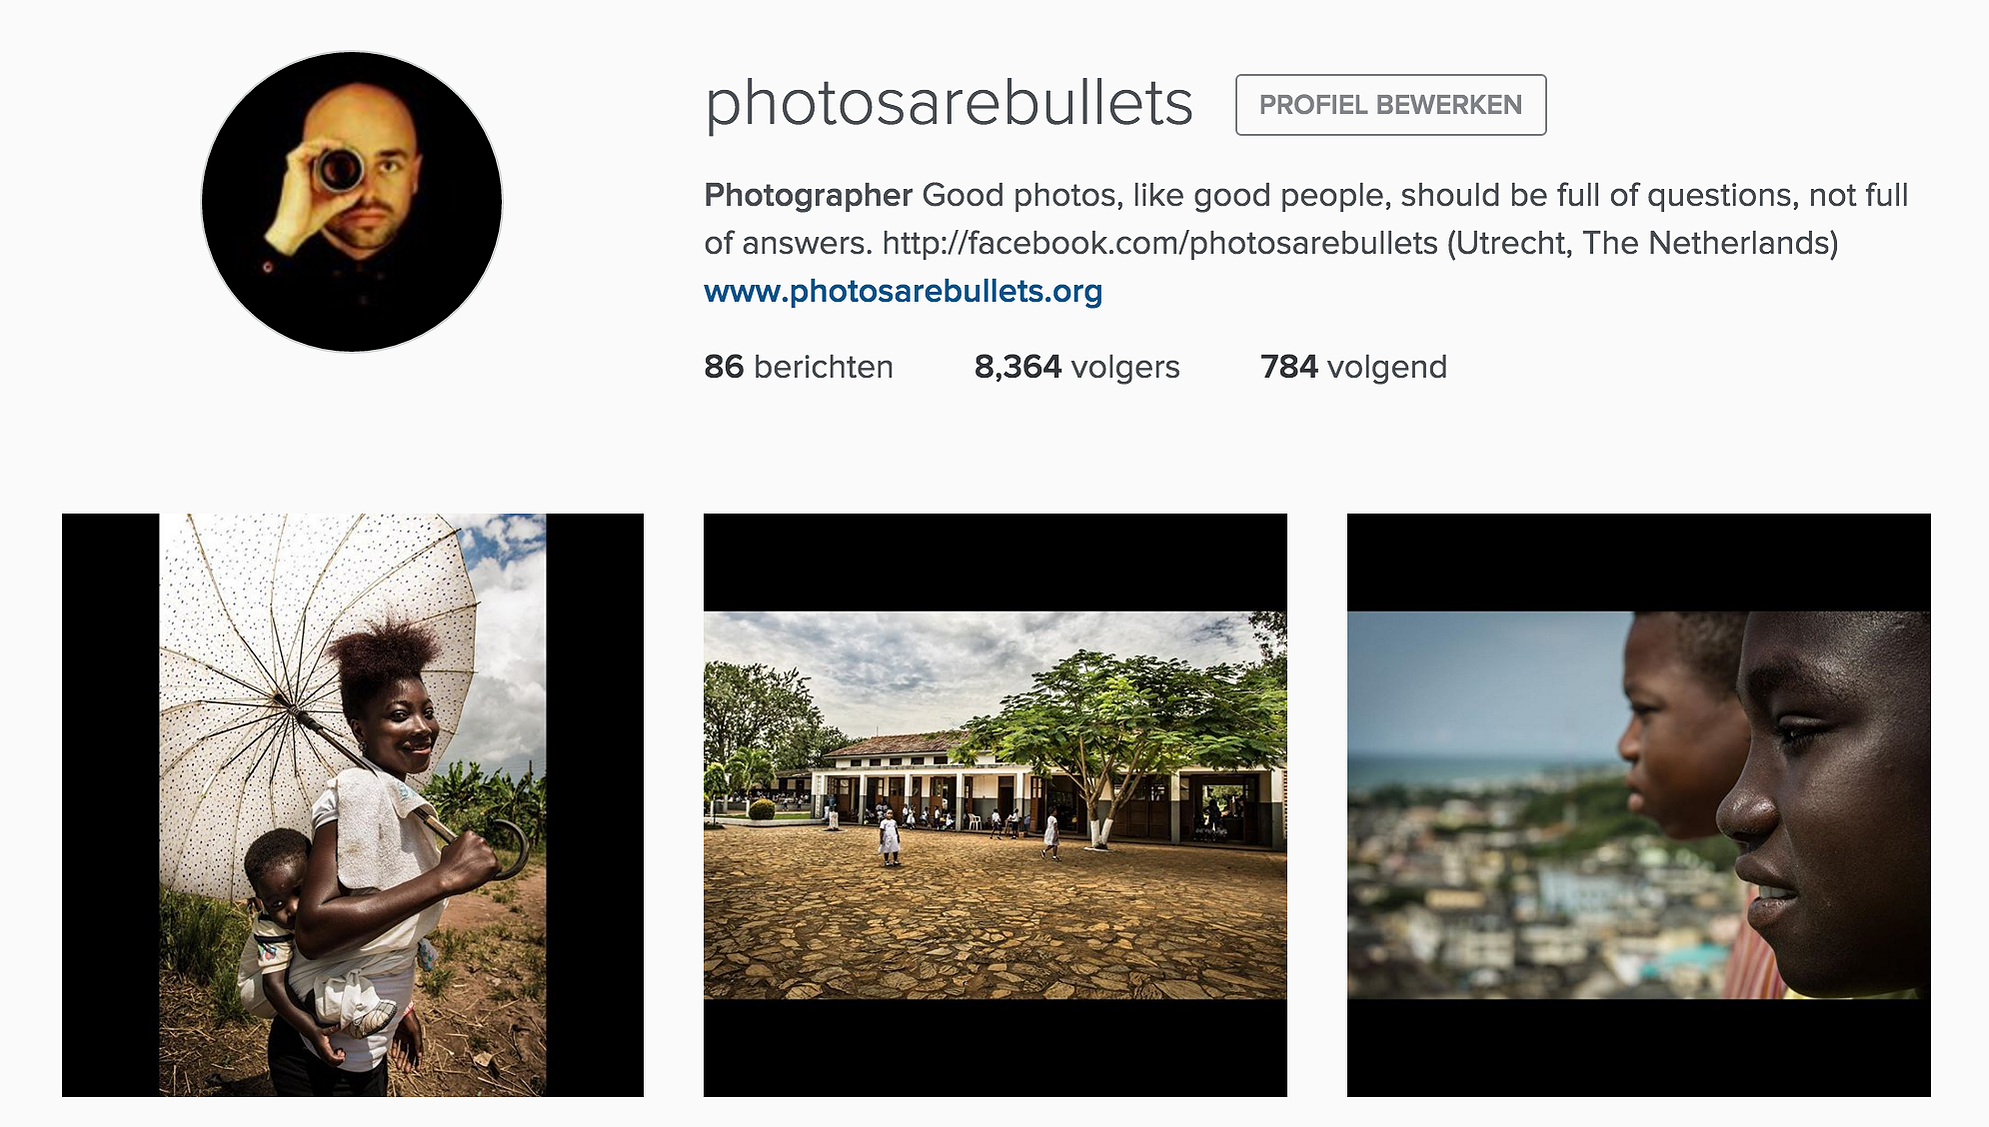Click the facebook.com/photosarebullets text in bio

1160,243
